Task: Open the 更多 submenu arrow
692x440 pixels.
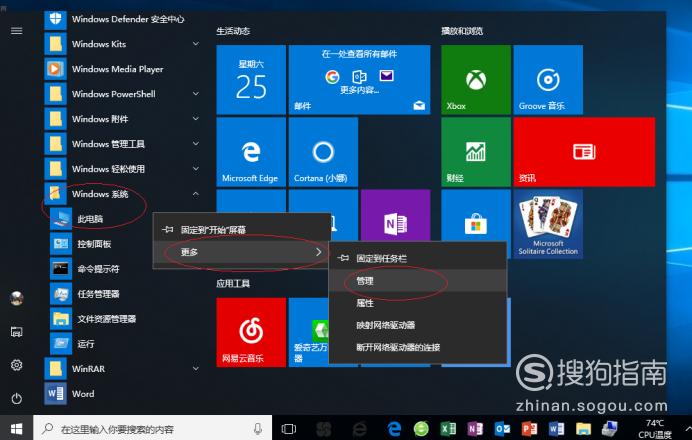Action: (319, 252)
